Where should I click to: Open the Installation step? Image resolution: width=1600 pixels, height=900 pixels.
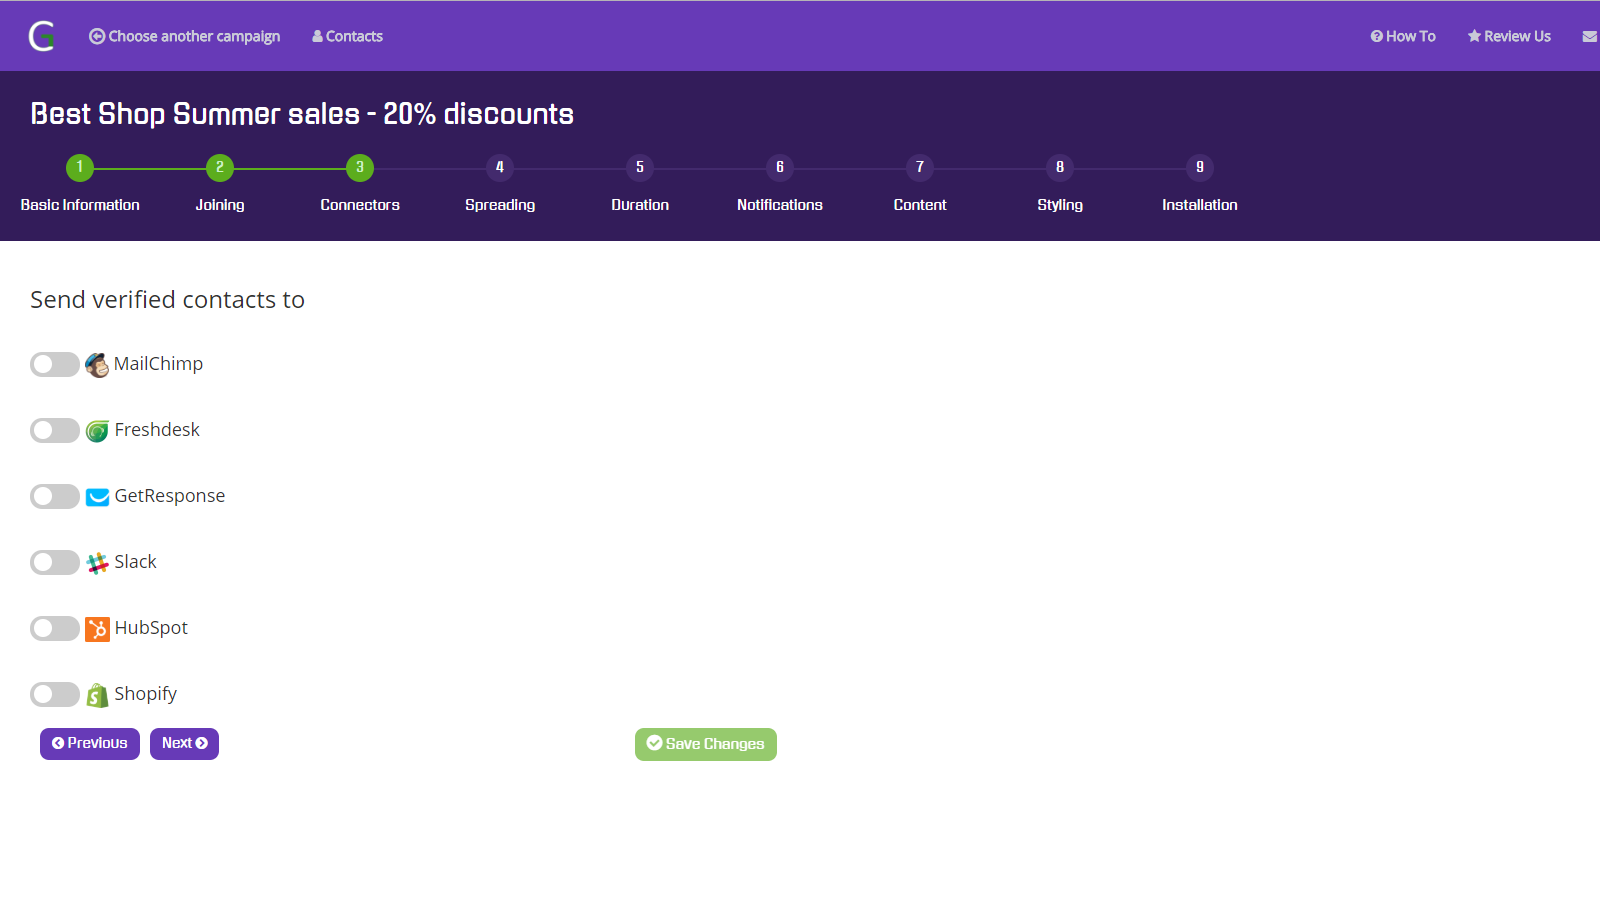(1200, 205)
